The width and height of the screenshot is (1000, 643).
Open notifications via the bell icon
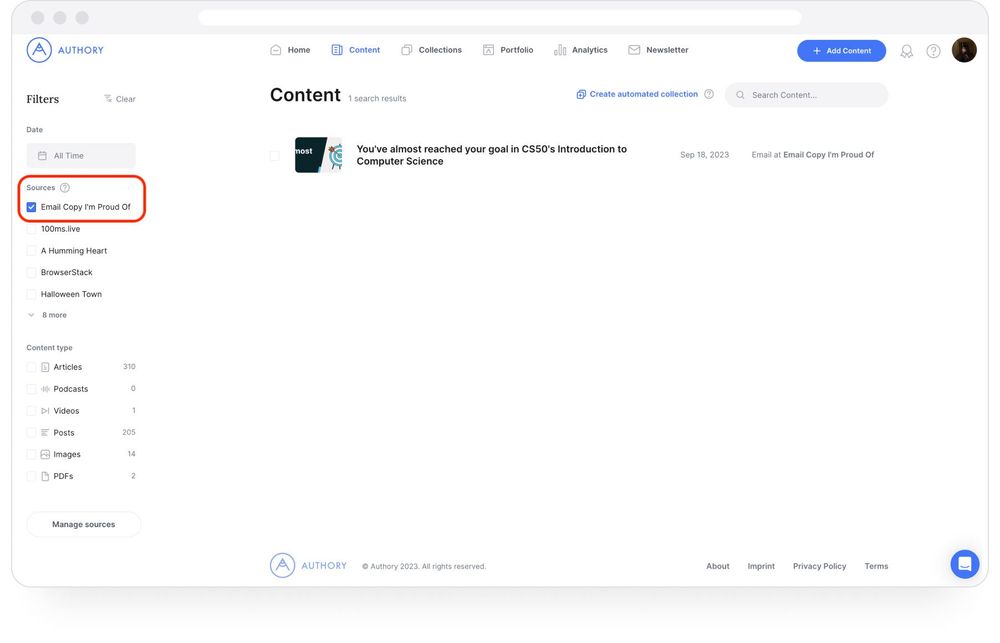coord(906,50)
